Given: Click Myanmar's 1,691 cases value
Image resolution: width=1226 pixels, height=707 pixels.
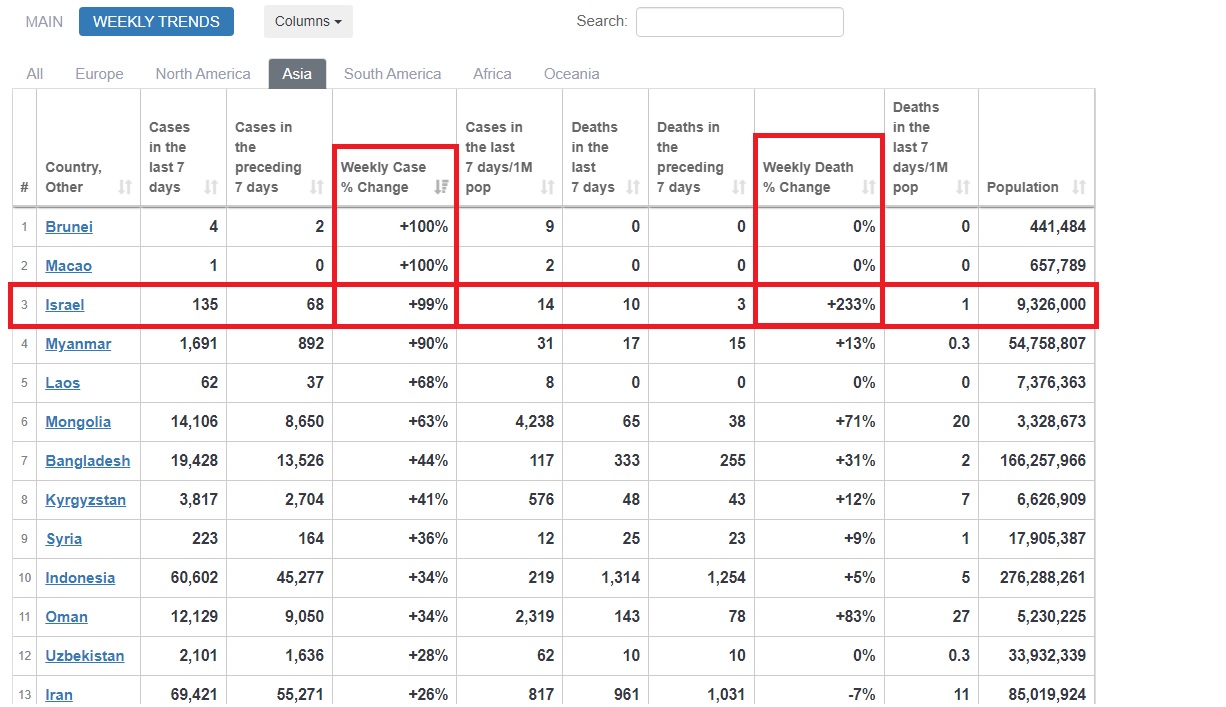Looking at the screenshot, I should pyautogui.click(x=198, y=344).
